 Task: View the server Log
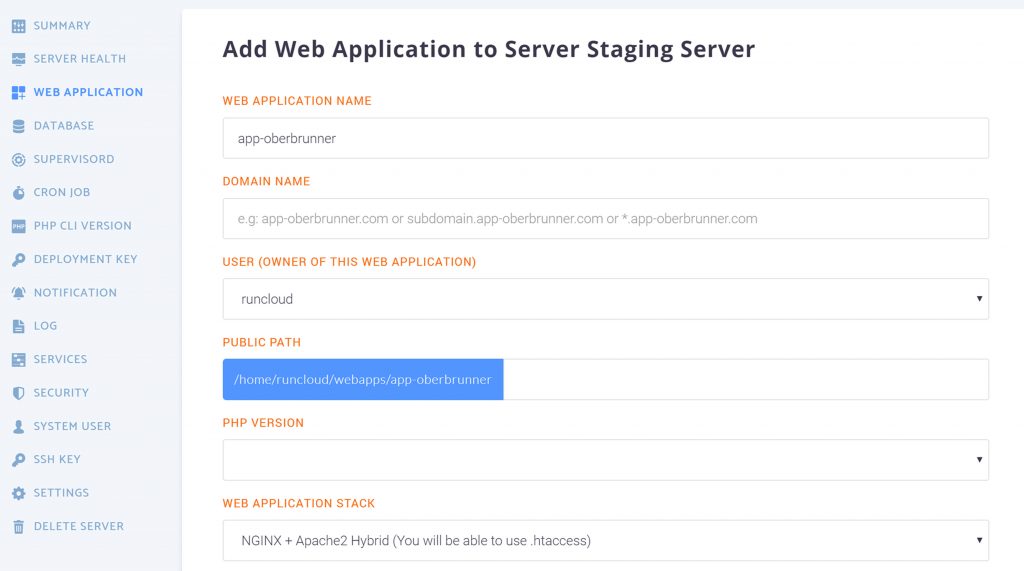coord(45,325)
